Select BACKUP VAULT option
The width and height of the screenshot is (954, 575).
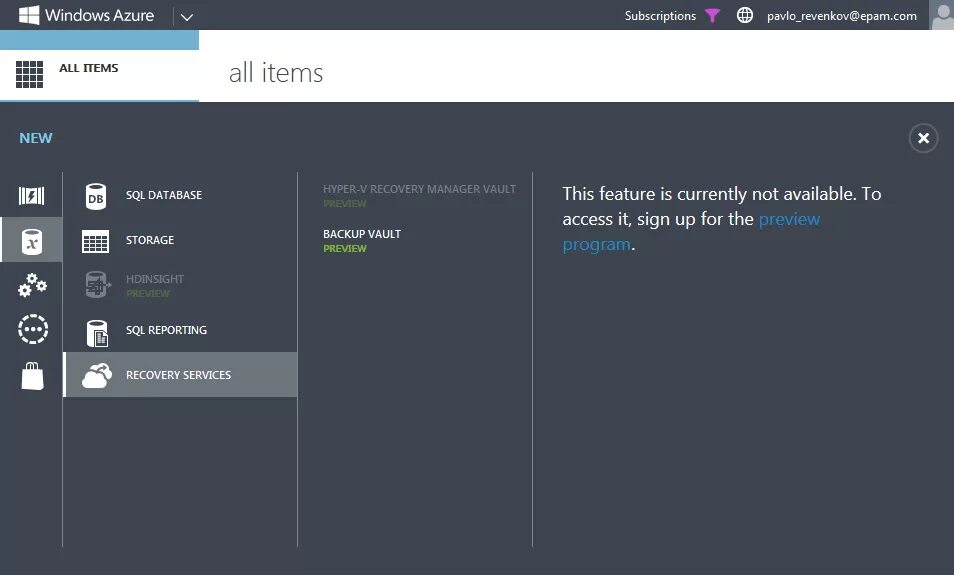pos(362,240)
